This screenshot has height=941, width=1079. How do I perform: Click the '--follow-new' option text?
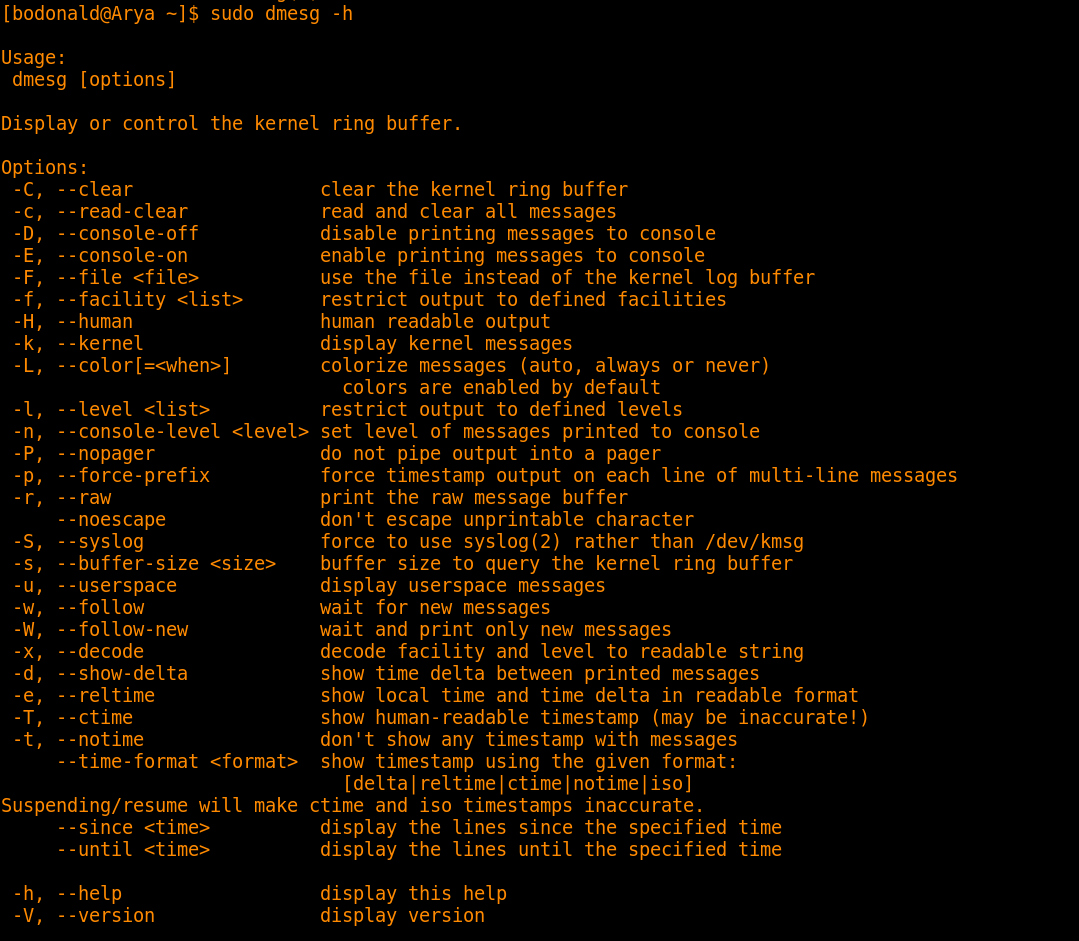122,630
